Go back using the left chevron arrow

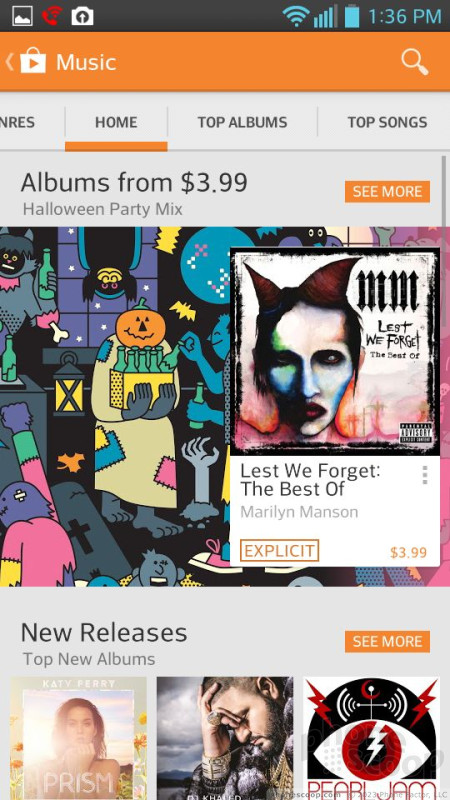[x=9, y=62]
